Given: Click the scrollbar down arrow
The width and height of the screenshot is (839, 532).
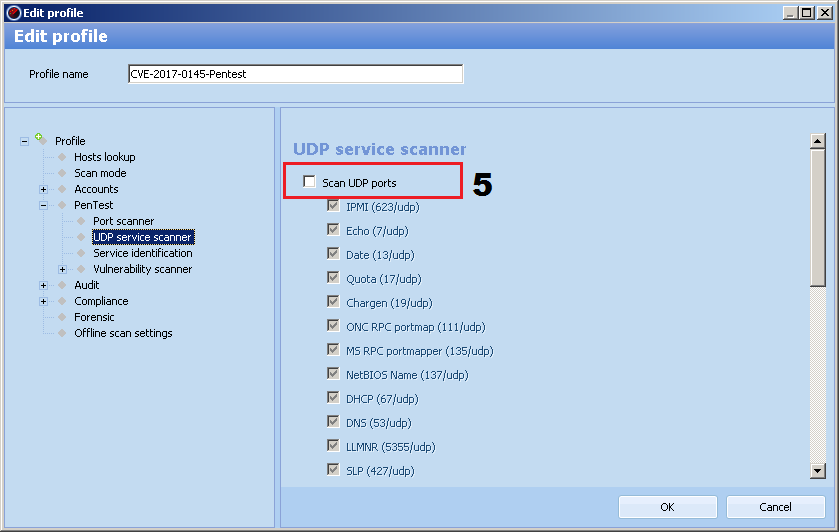Looking at the screenshot, I should click(817, 471).
